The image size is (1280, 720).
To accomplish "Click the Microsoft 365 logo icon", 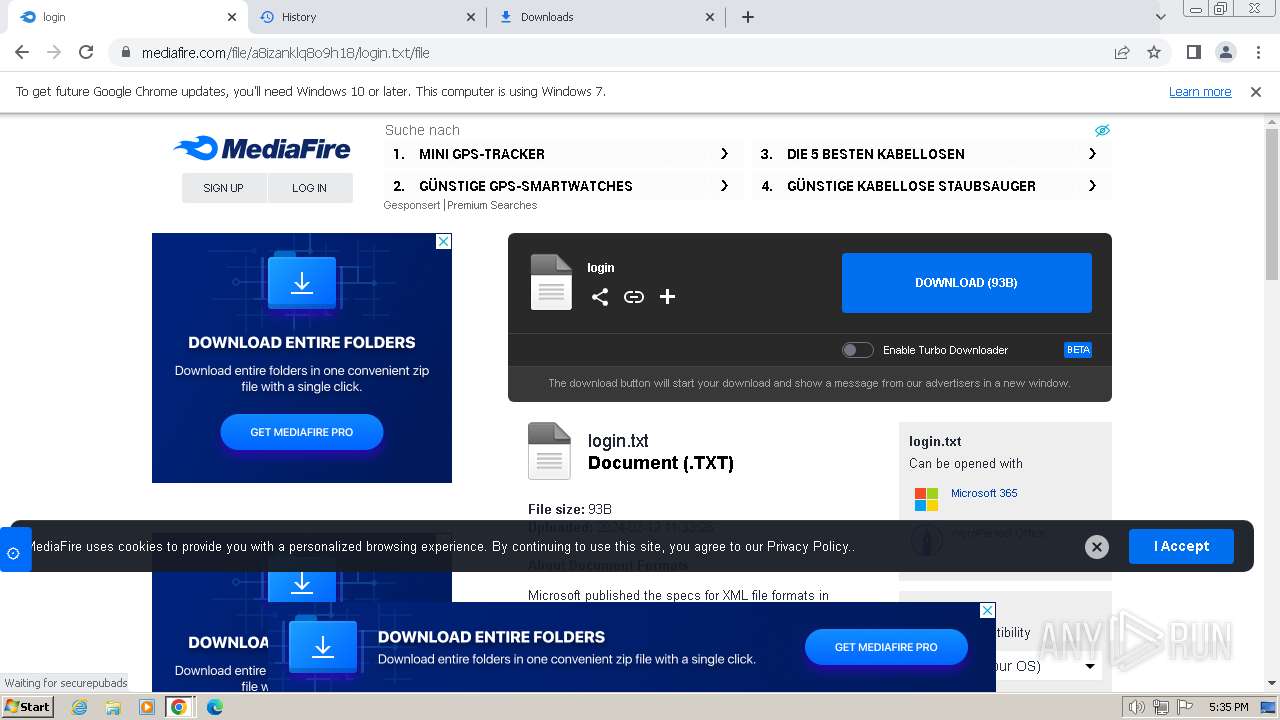I will (927, 498).
